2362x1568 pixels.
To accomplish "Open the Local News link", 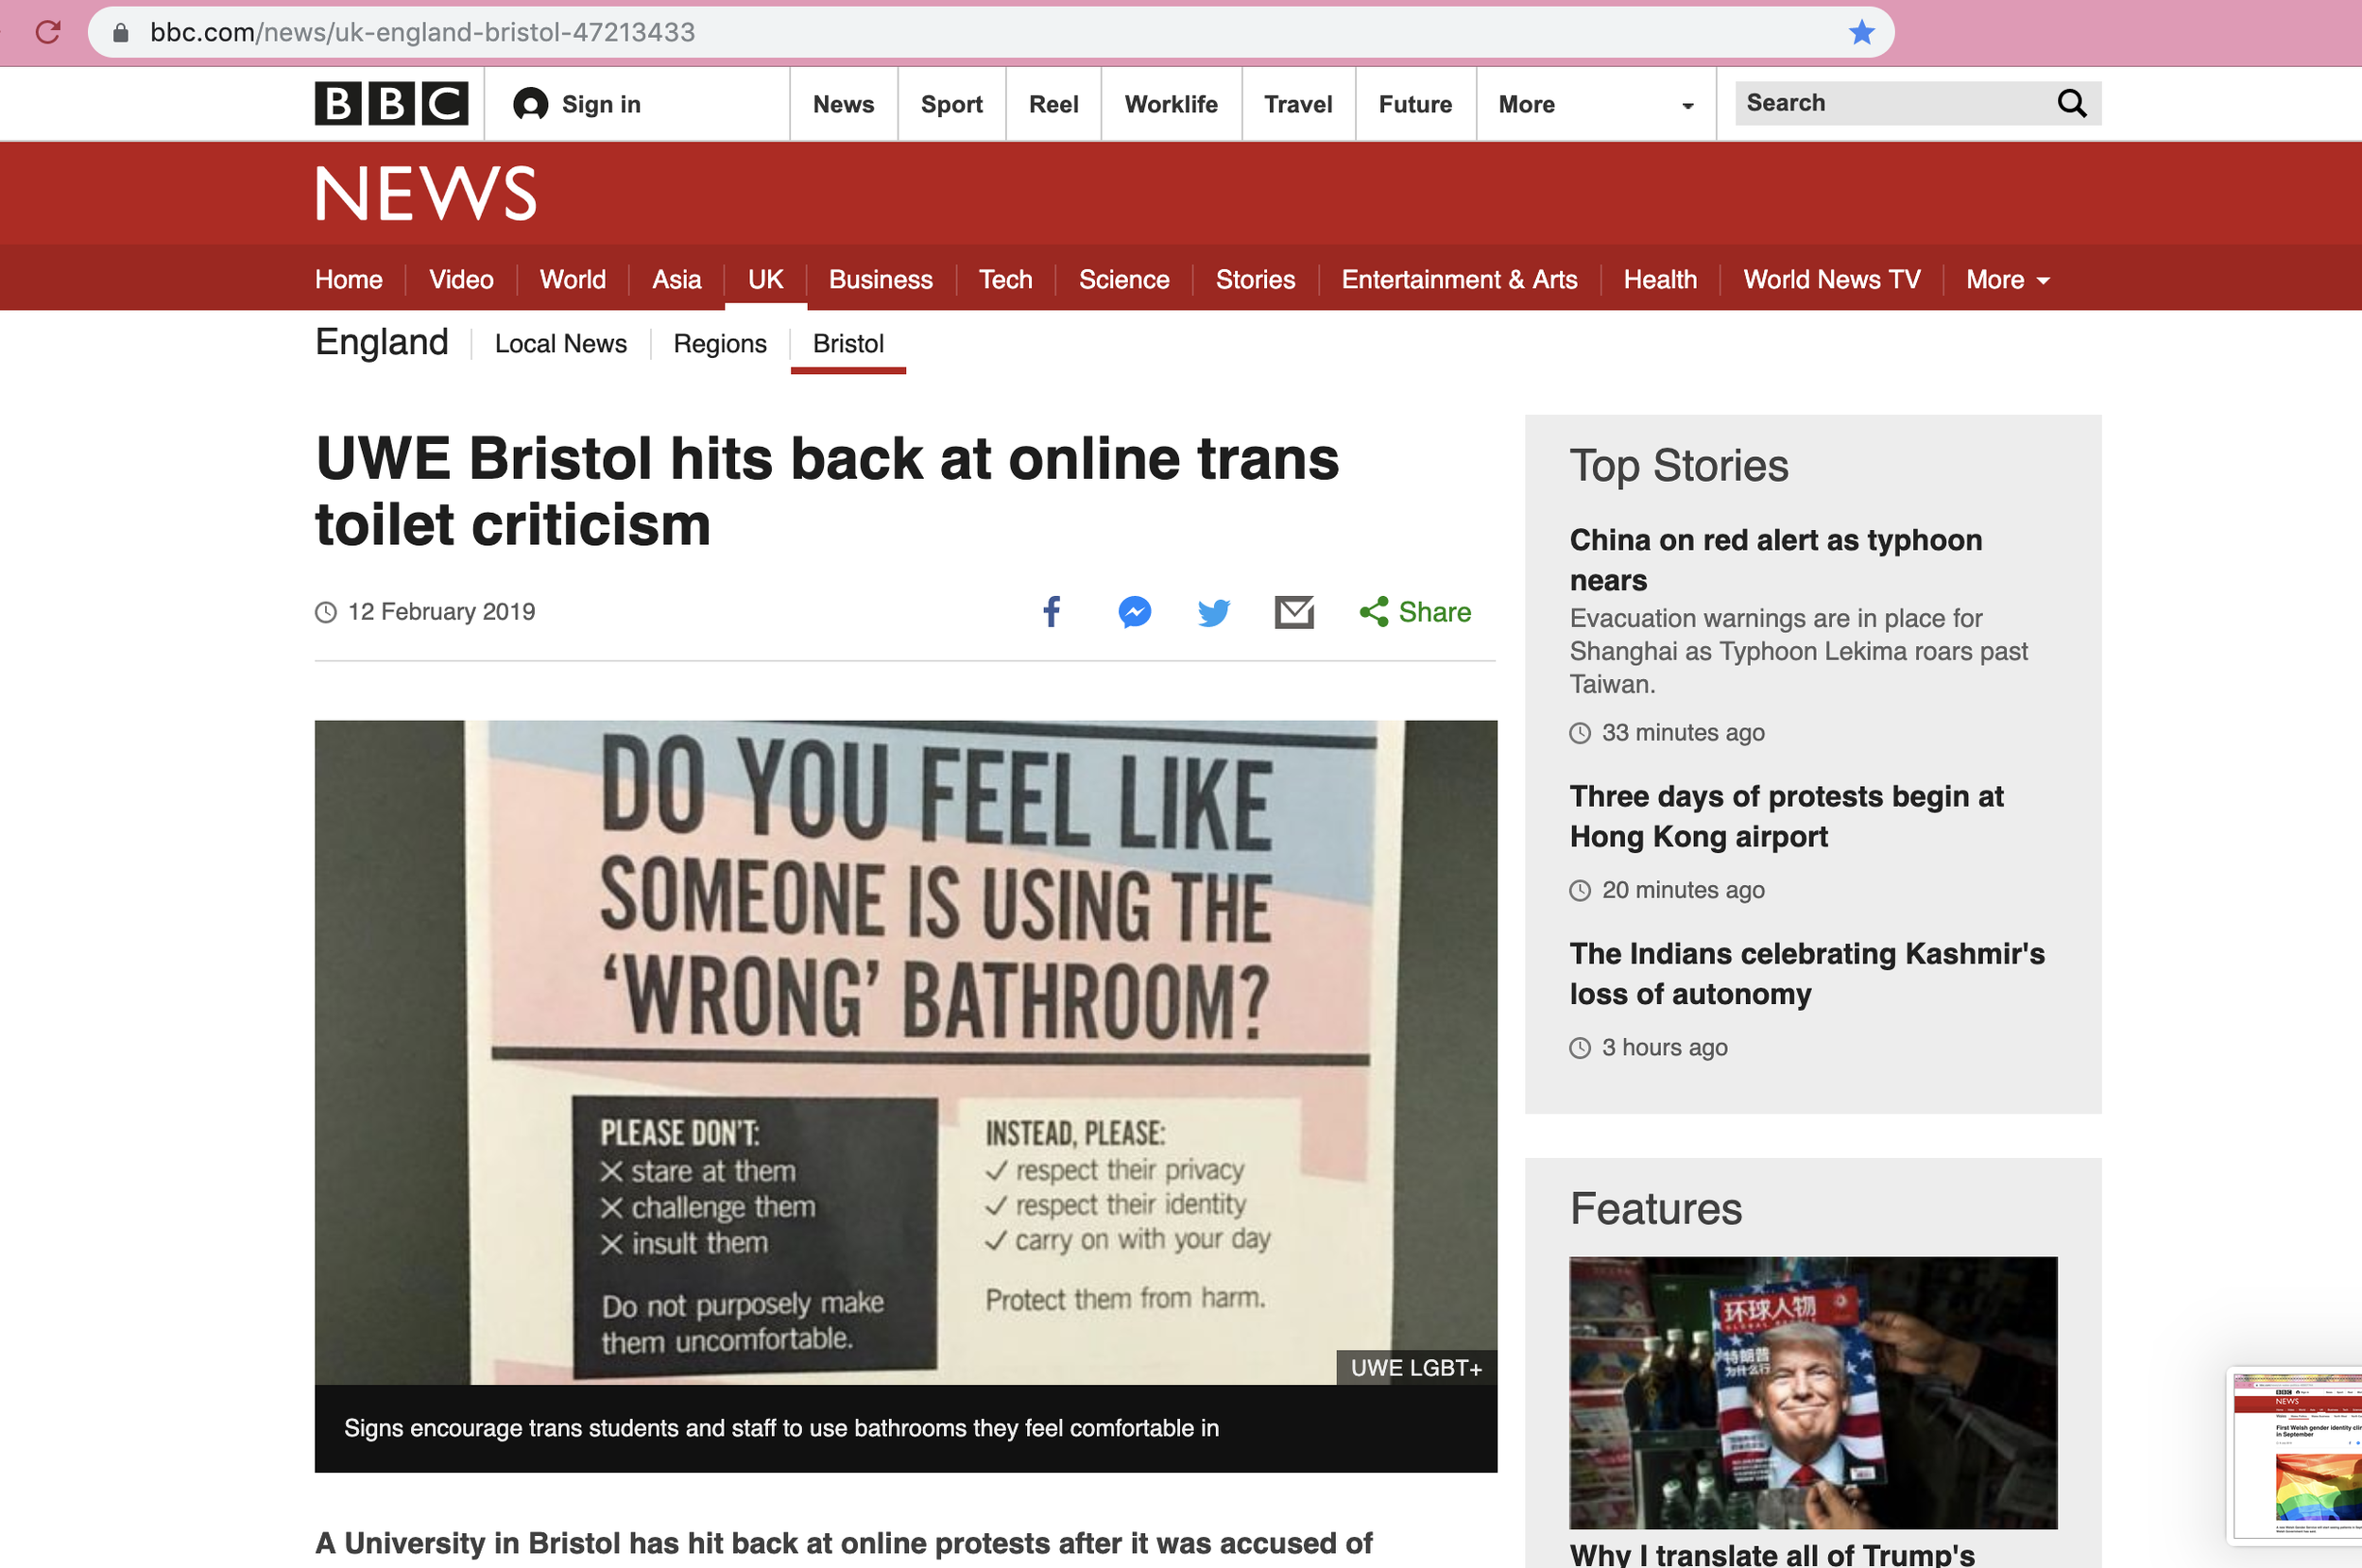I will point(560,343).
